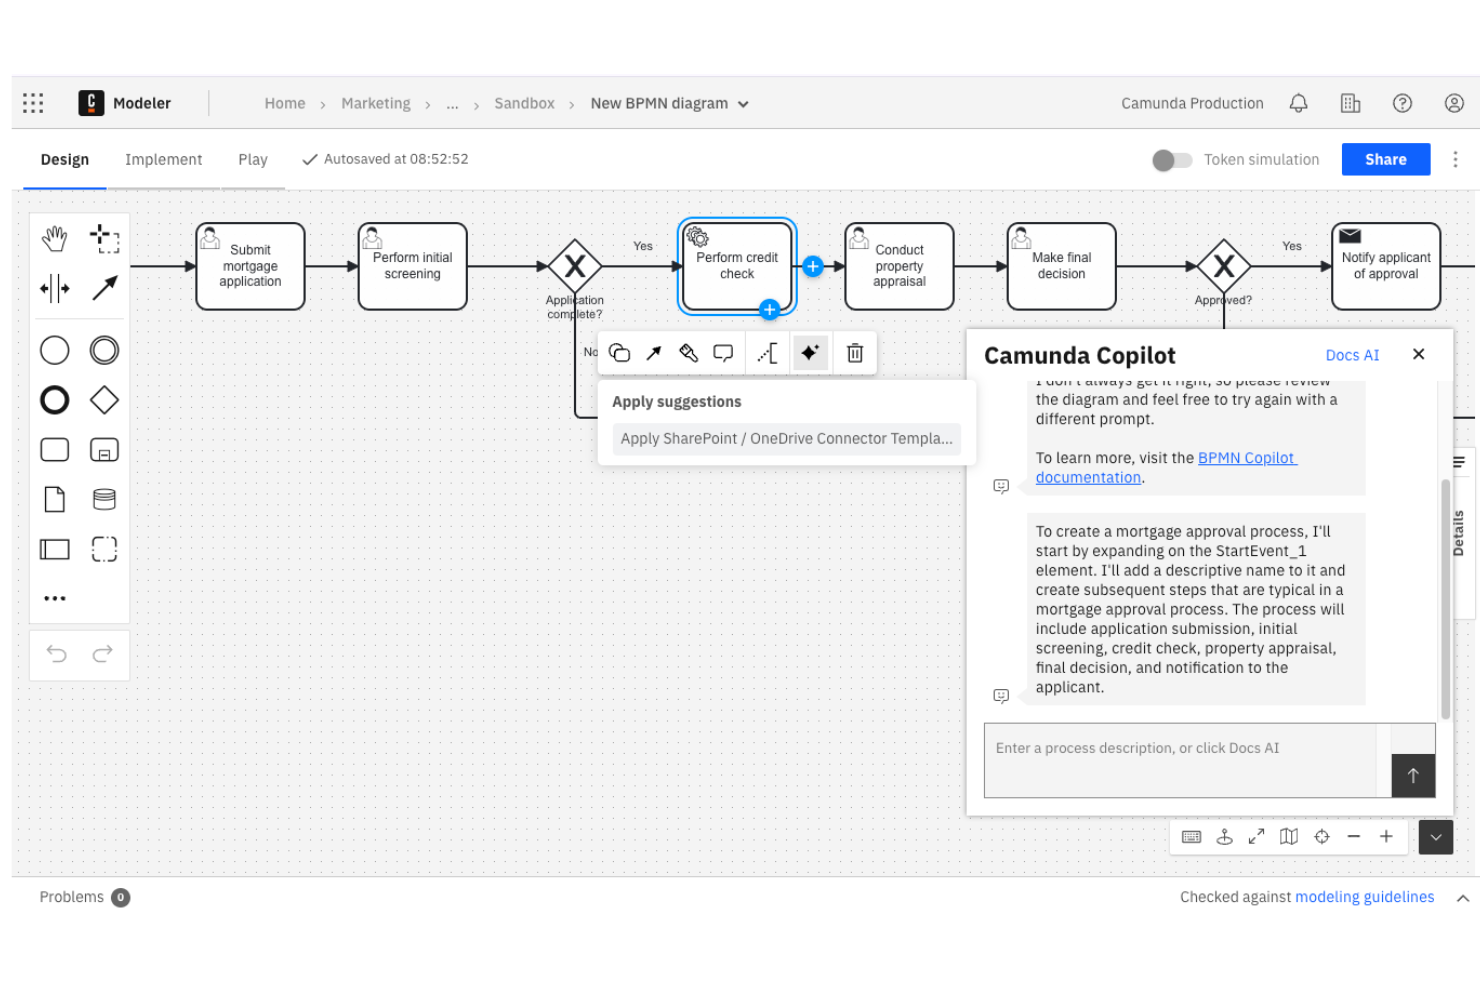This screenshot has width=1480, height=987.
Task: Attach a text annotation to the task
Action: (768, 353)
